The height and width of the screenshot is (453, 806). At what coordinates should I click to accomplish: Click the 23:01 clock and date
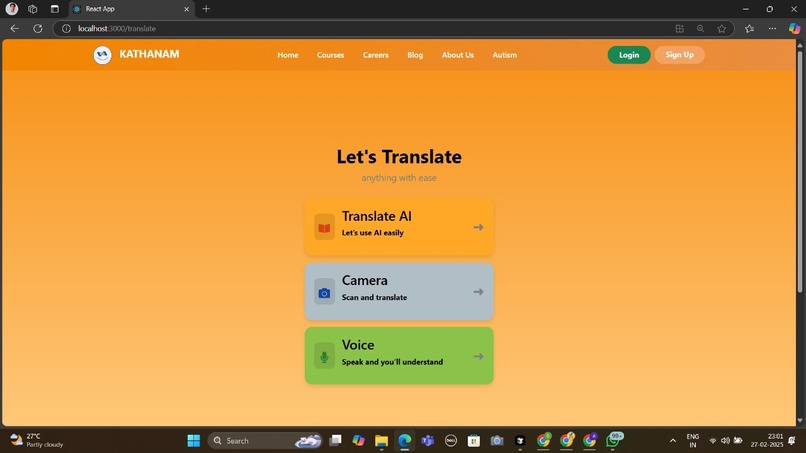click(766, 441)
